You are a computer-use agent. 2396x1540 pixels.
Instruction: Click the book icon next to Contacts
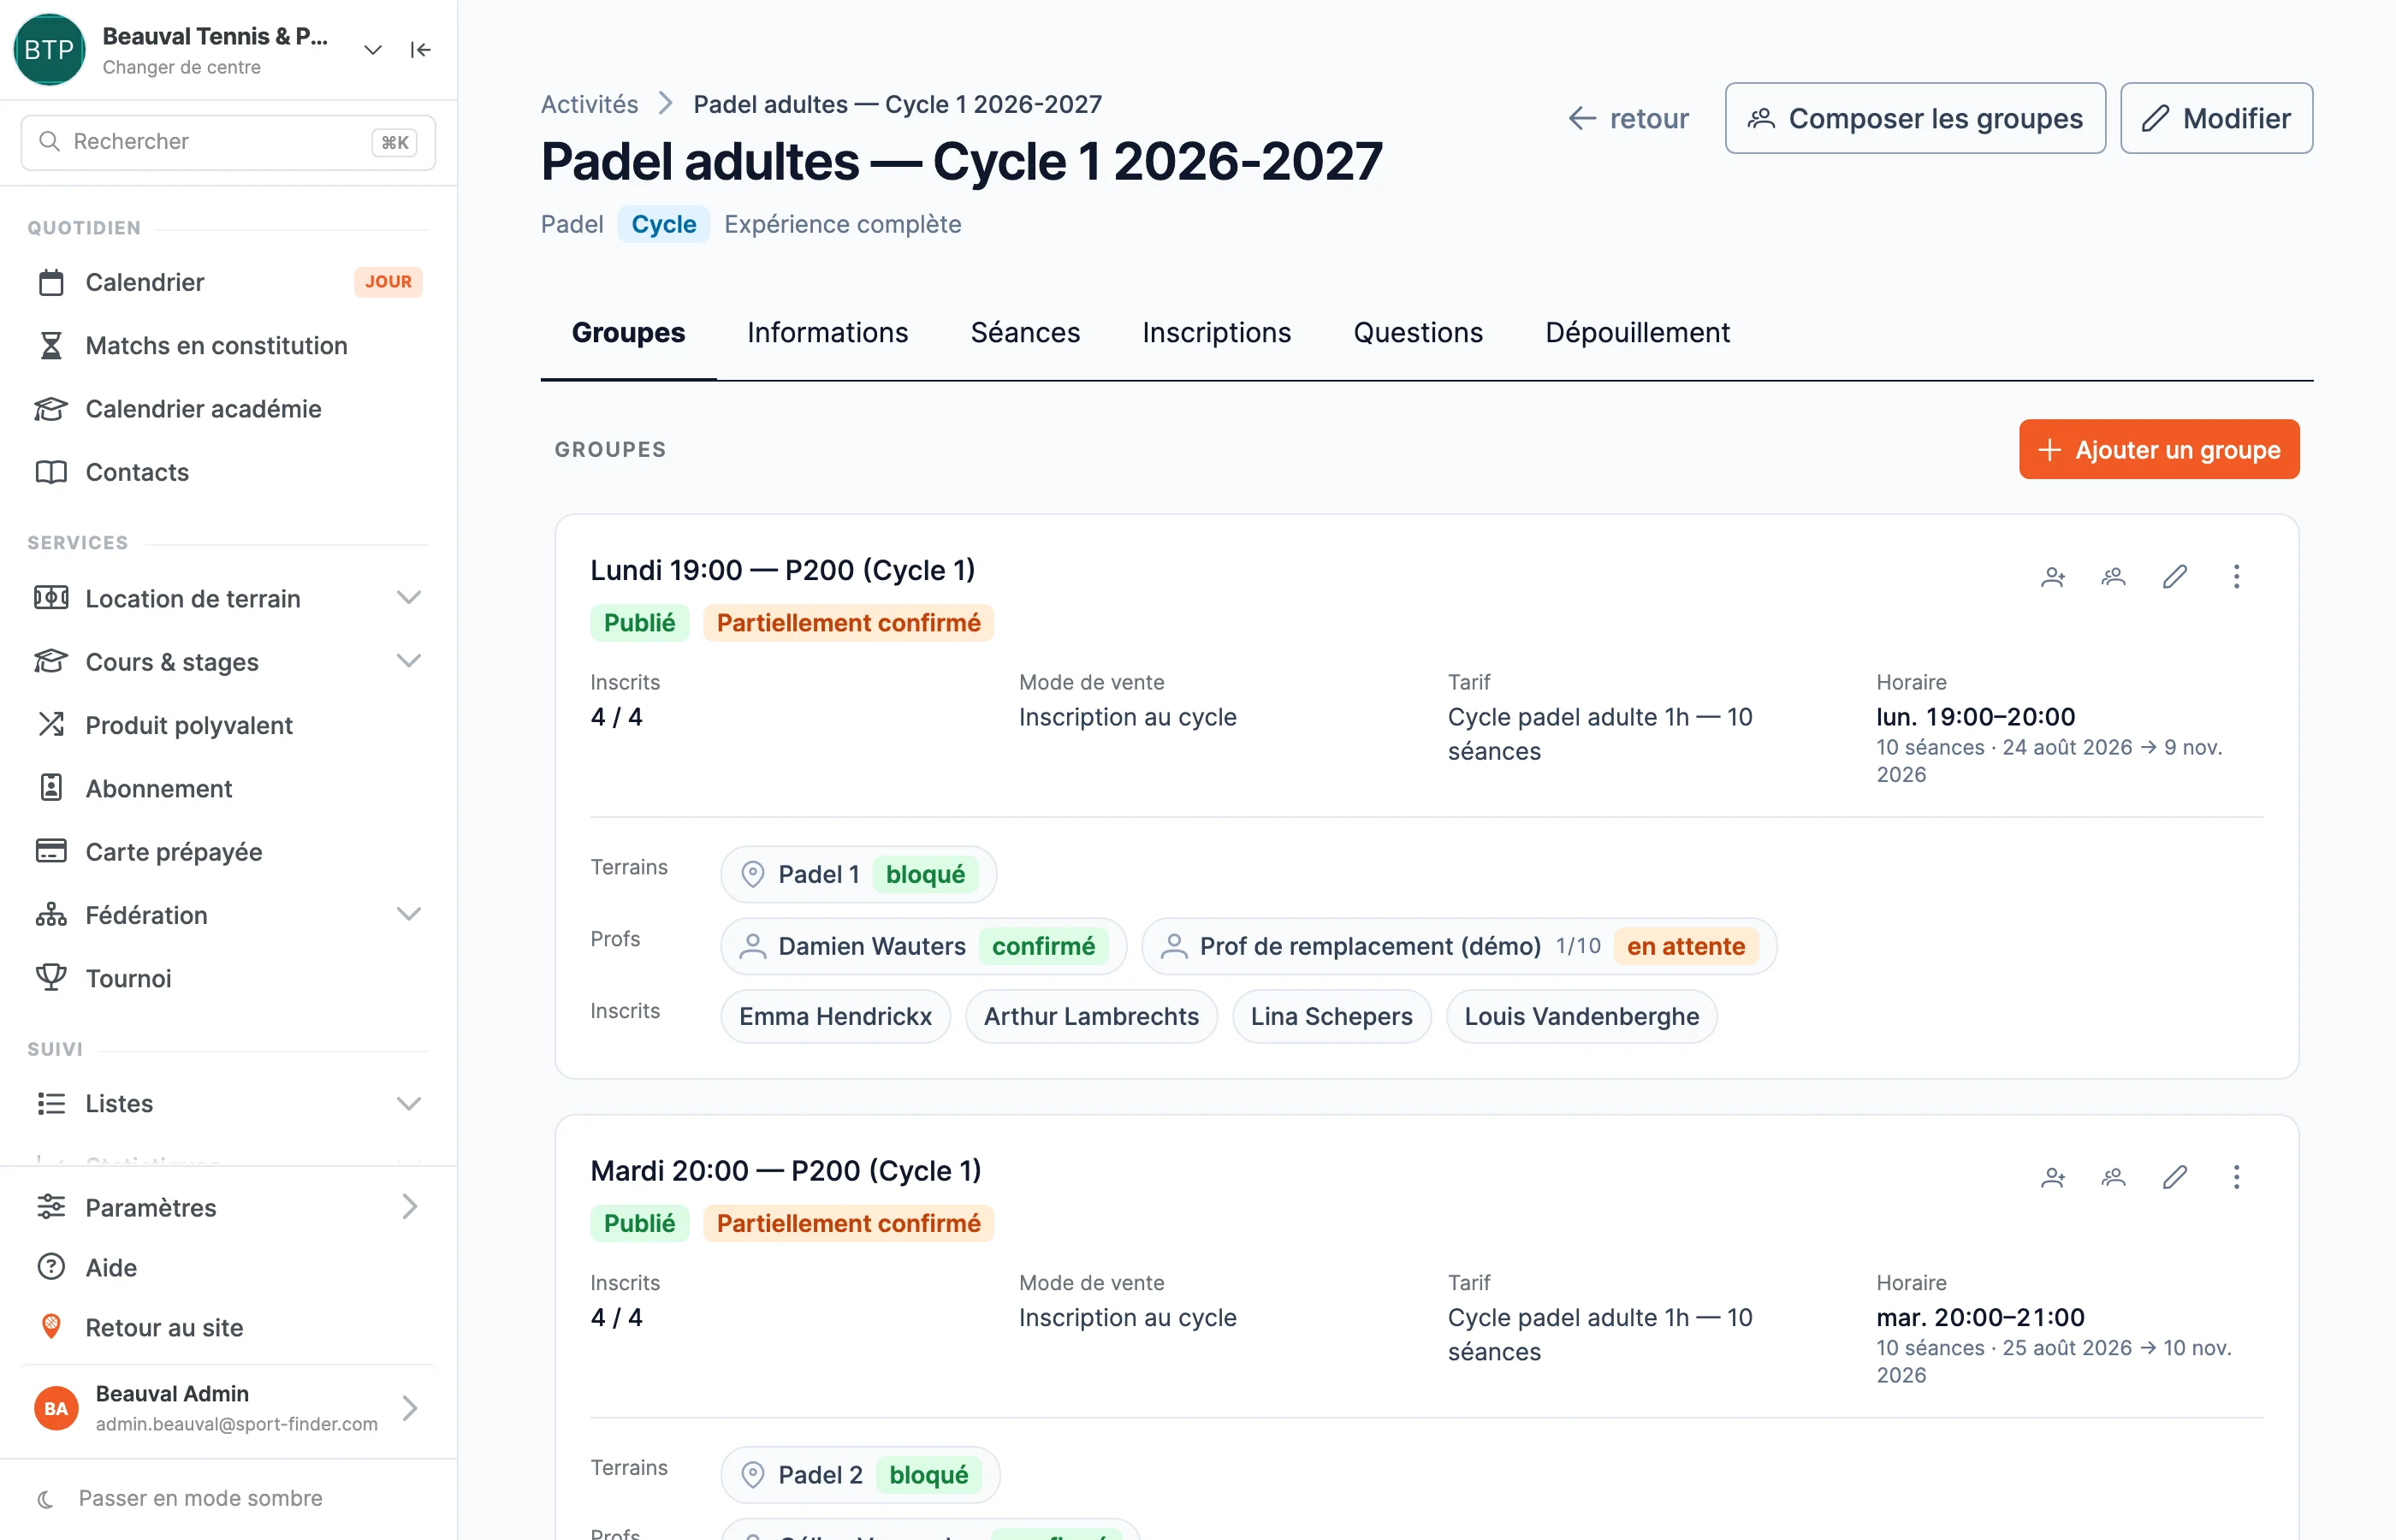pos(51,472)
